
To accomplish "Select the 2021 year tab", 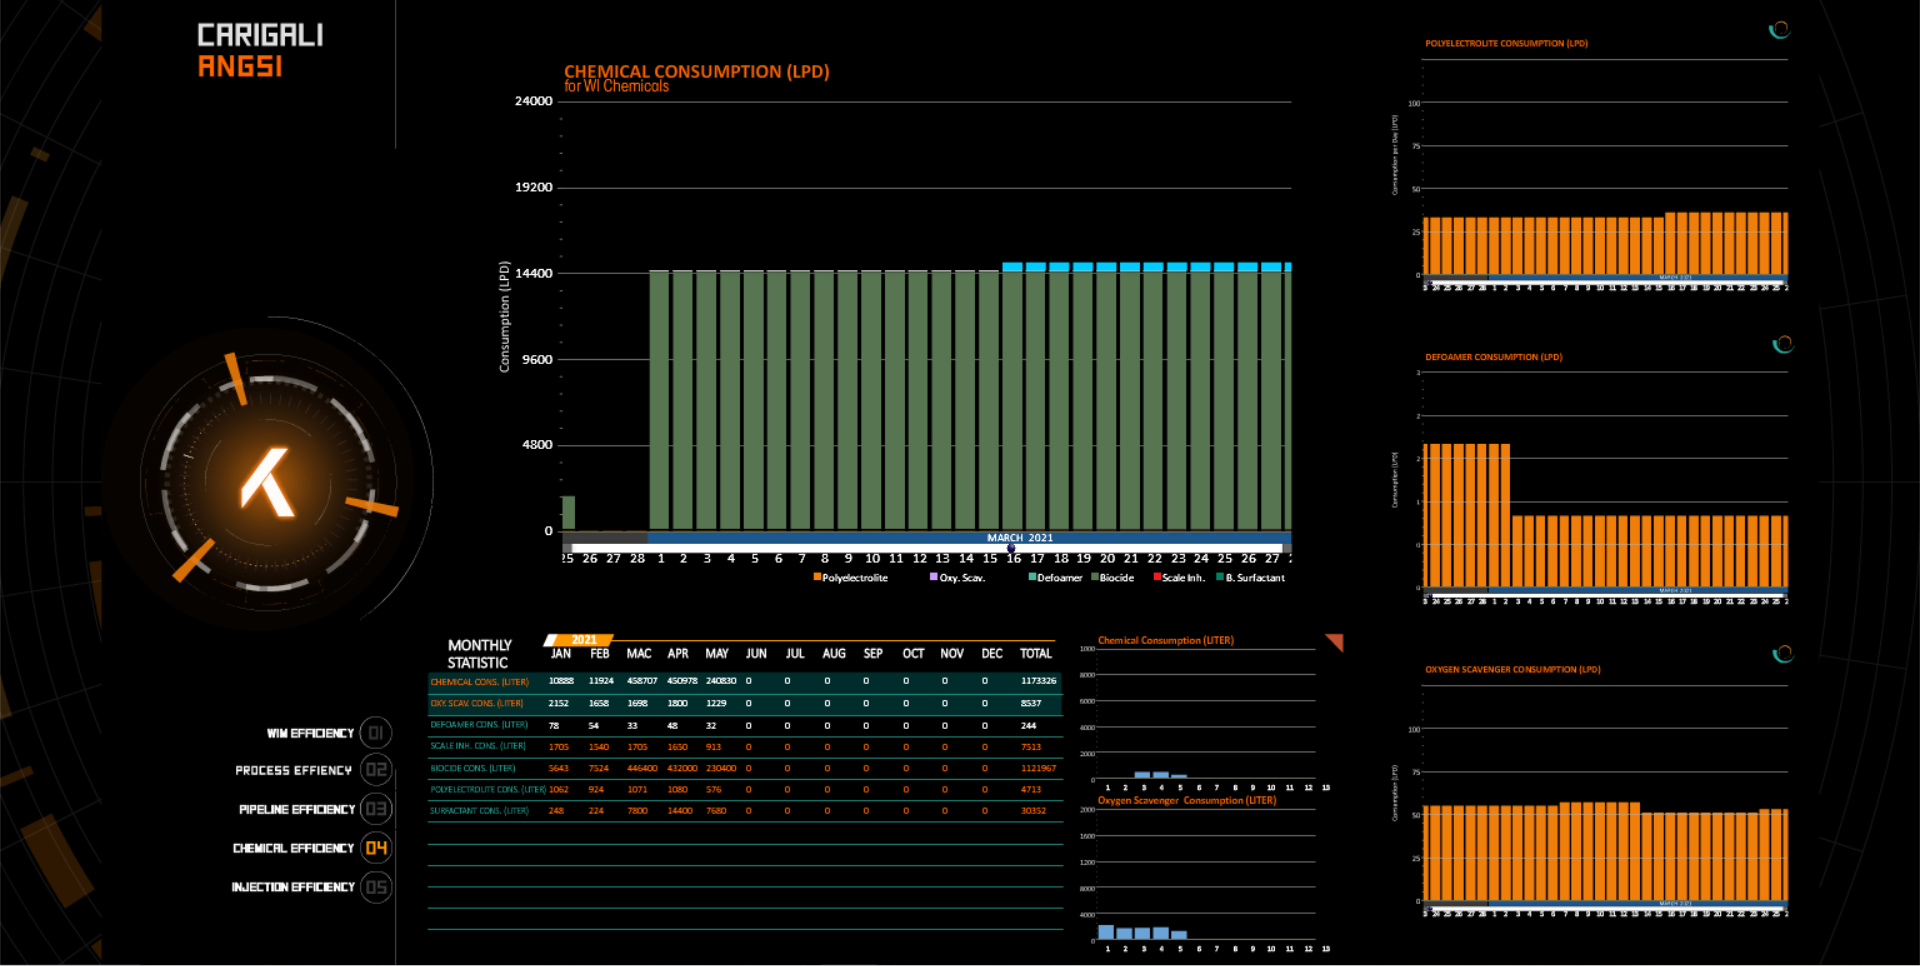I will pos(583,640).
